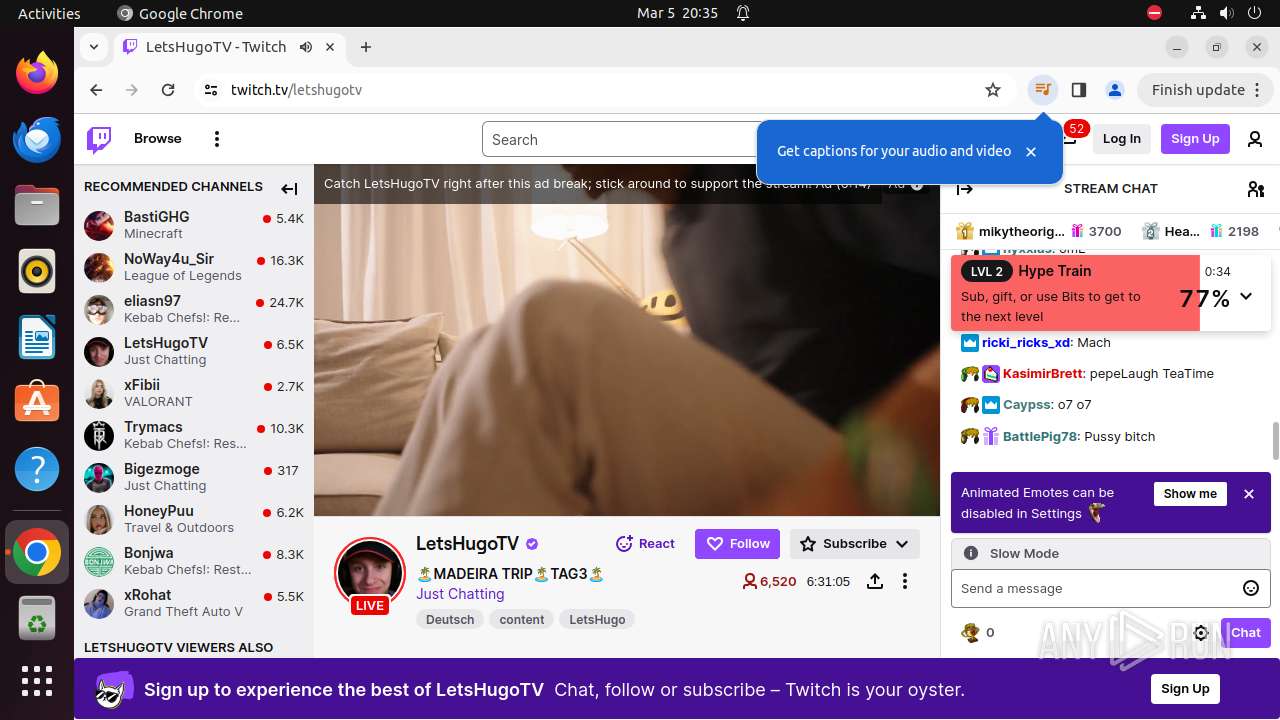The image size is (1280, 720).
Task: Open the Chrome tab search dropdown
Action: coord(93,47)
